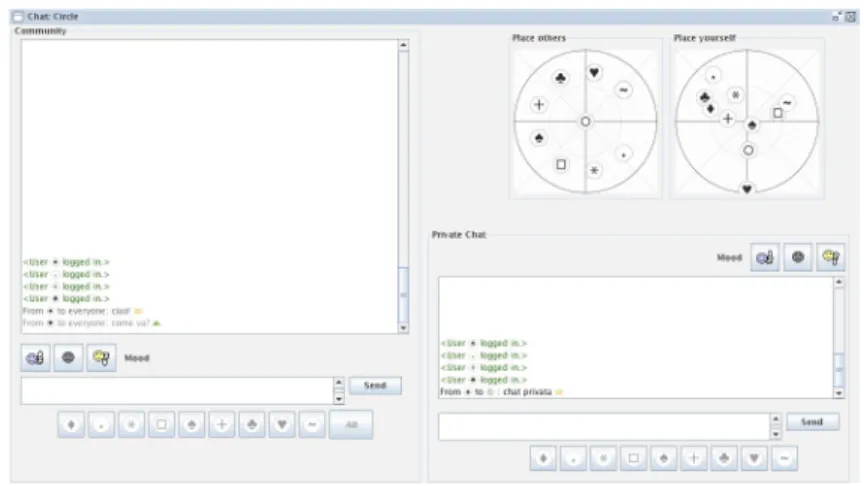Select the spade token in Place others
This screenshot has height=486, width=864.
coord(539,138)
